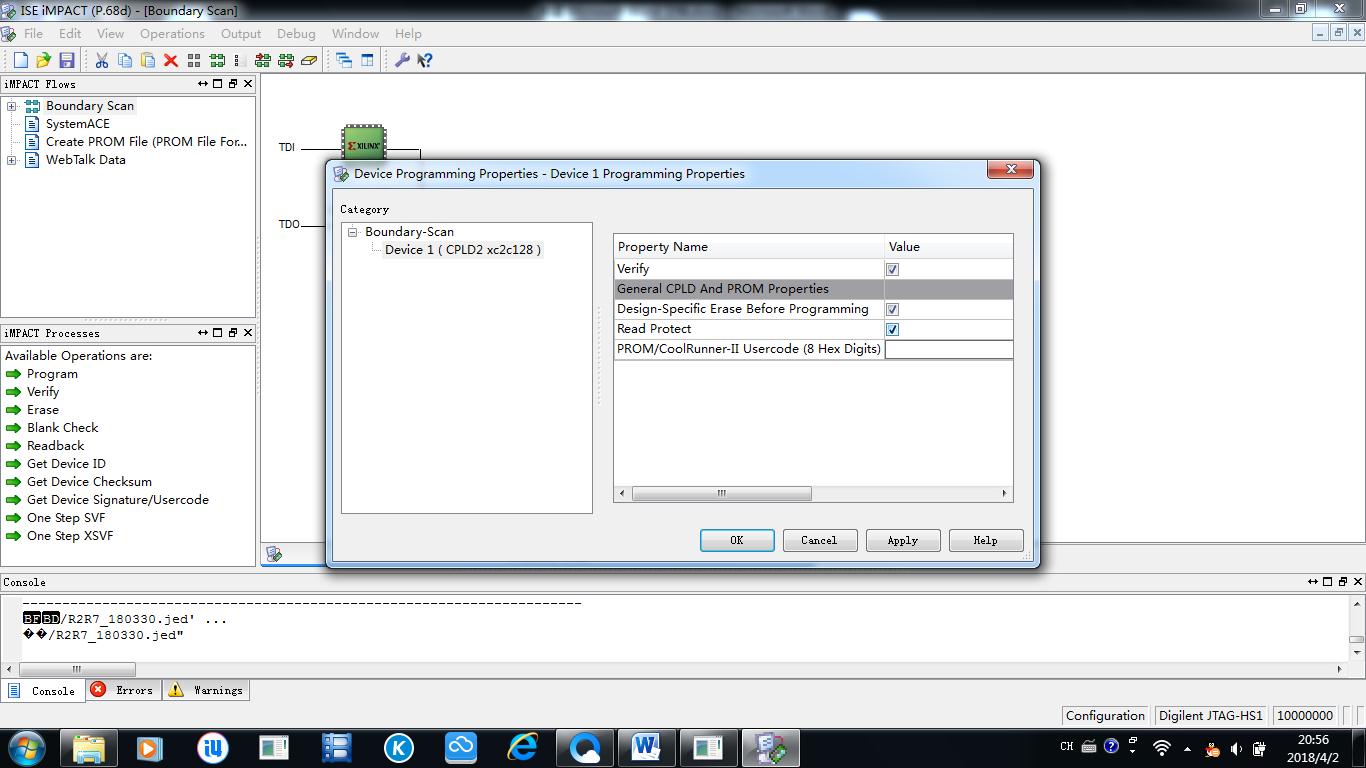Click the Initialize Chain green icon
The image size is (1366, 768).
[217, 60]
